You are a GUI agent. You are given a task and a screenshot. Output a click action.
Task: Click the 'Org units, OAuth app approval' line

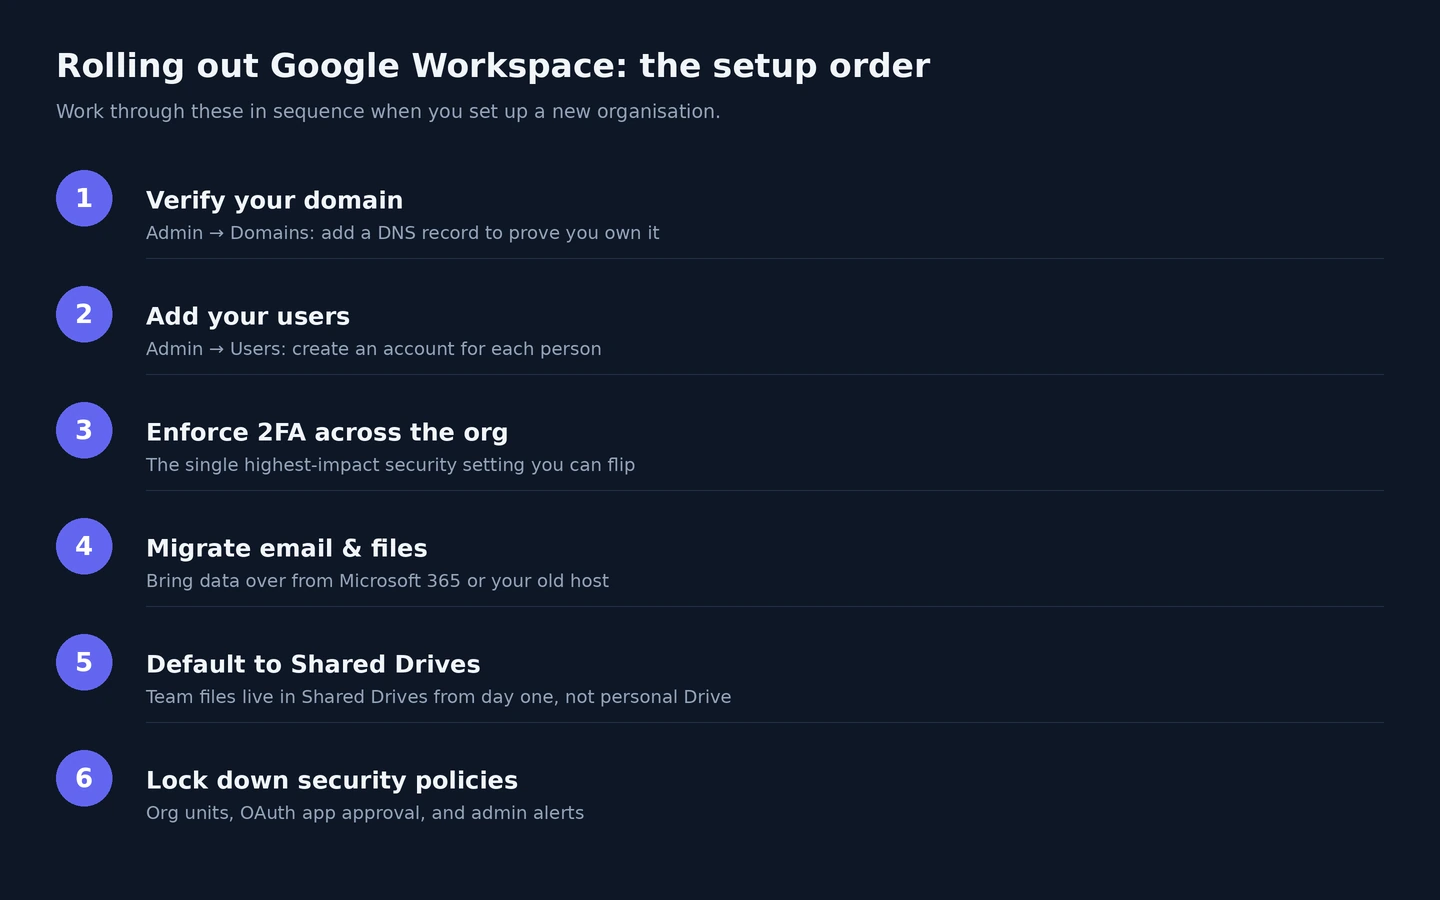point(365,813)
